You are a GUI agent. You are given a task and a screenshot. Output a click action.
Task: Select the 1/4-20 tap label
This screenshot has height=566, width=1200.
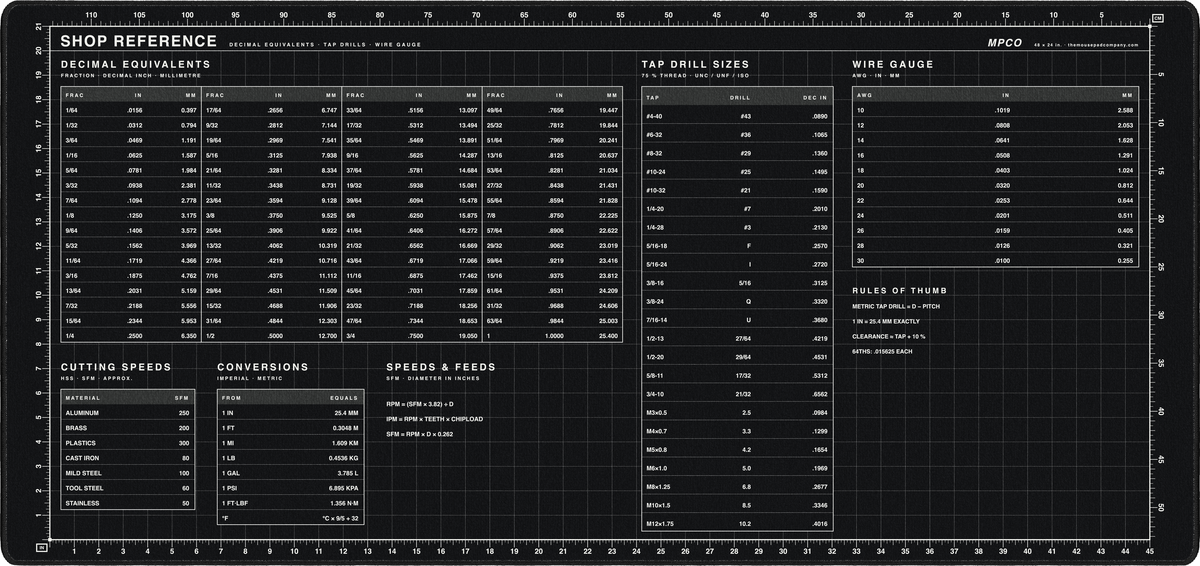(657, 208)
